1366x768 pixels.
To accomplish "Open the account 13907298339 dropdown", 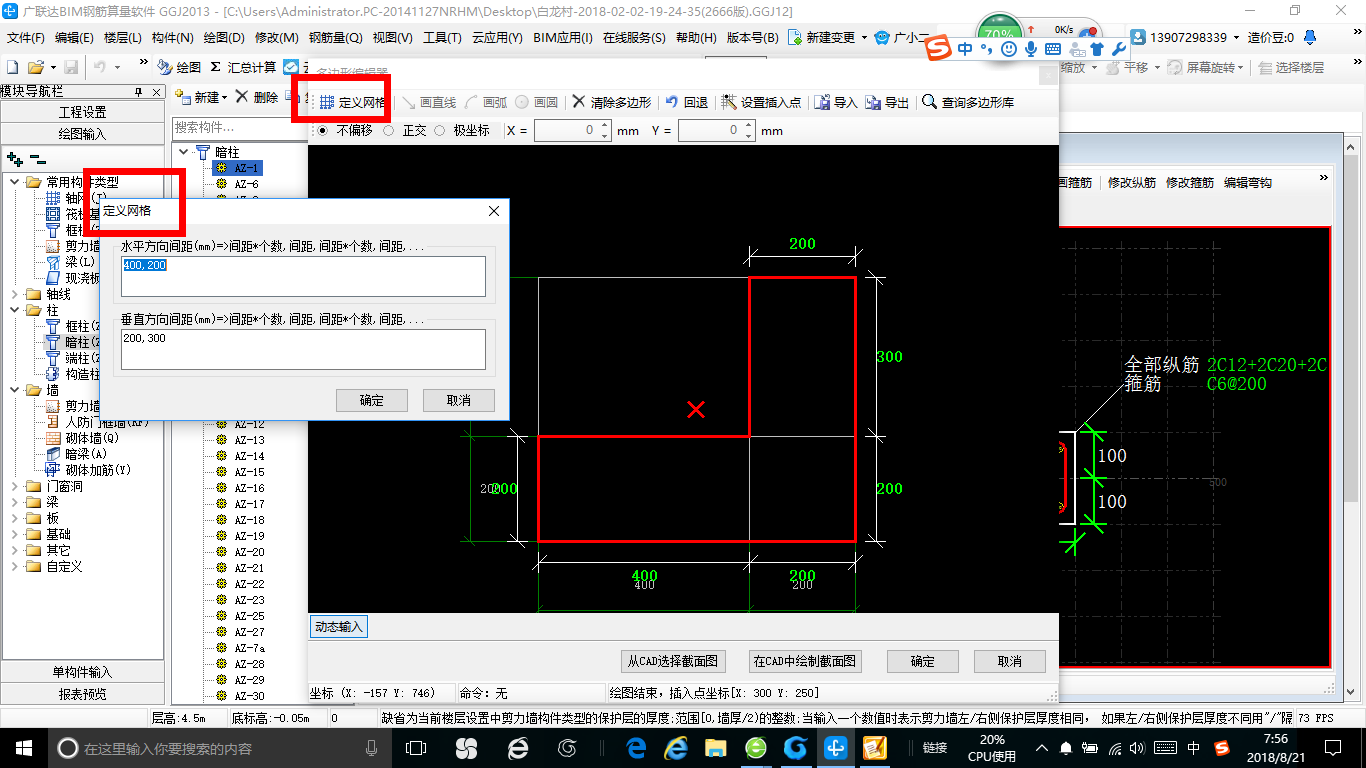I will pyautogui.click(x=1235, y=37).
